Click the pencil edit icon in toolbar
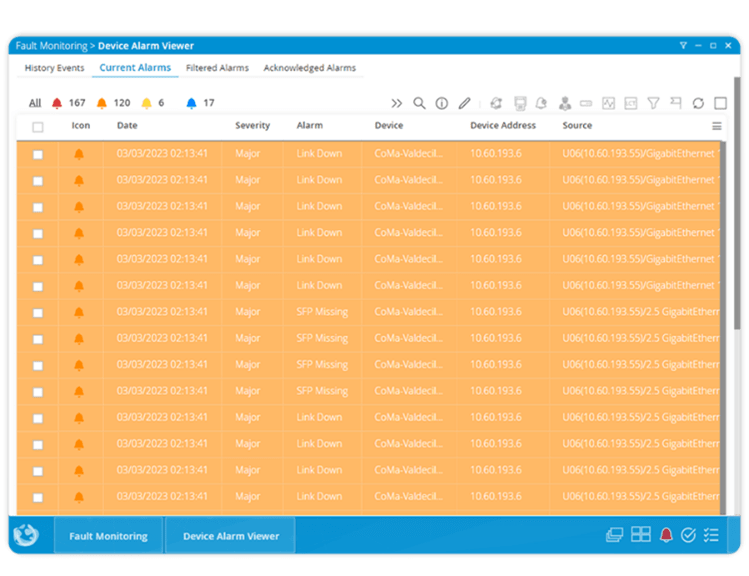Viewport: 749px width, 576px height. 464,103
